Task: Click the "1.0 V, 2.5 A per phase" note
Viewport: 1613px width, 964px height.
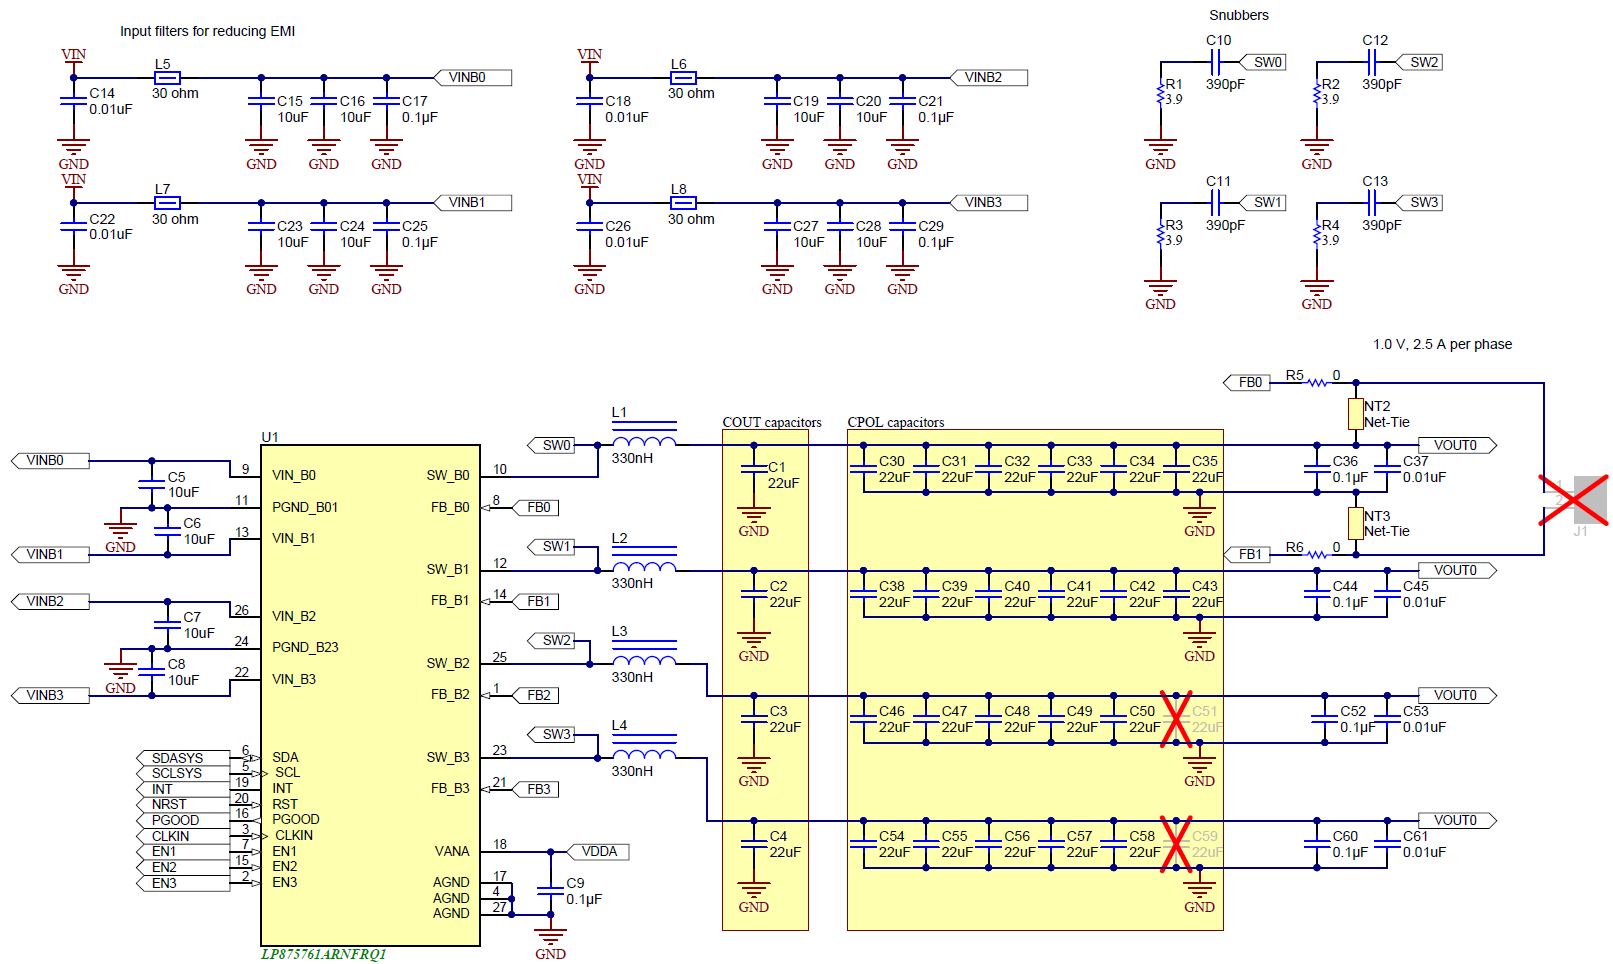Action: 1442,344
